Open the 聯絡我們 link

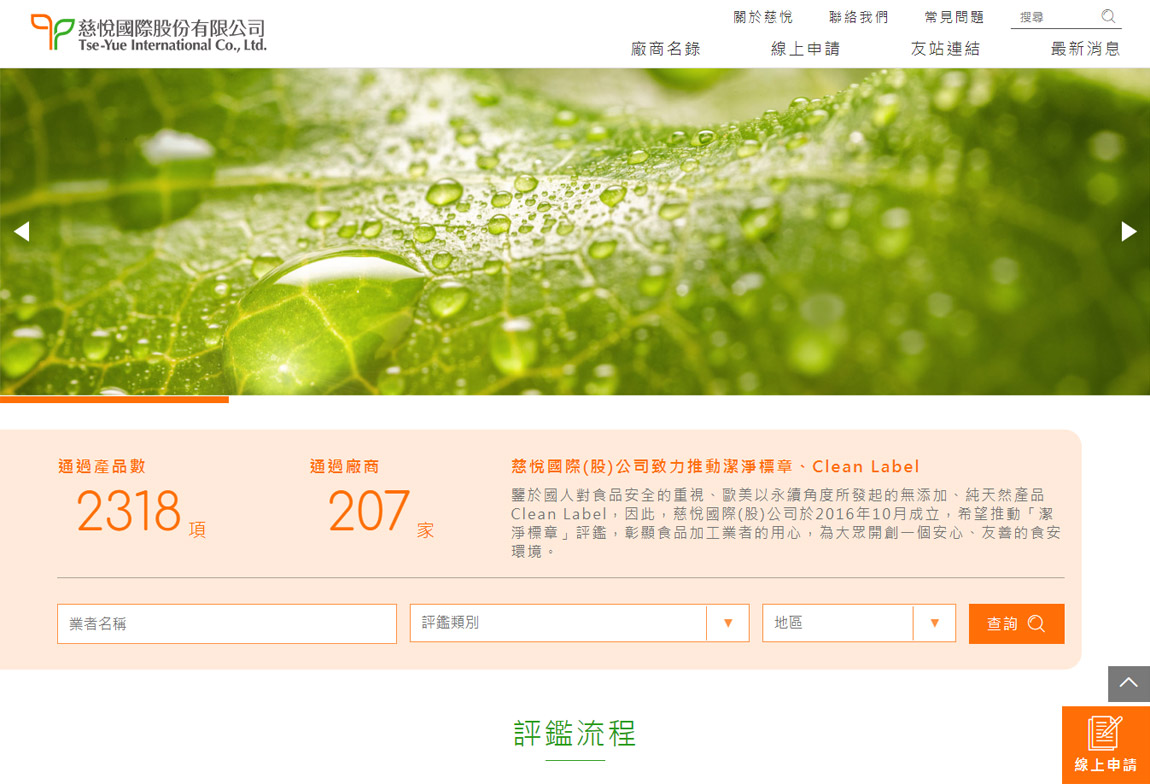click(x=858, y=17)
